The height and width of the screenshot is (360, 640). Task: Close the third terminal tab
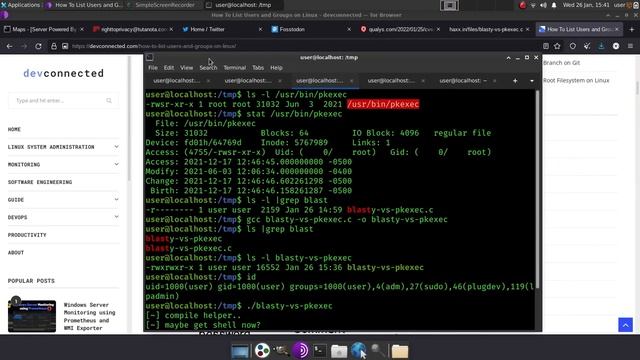[351, 81]
